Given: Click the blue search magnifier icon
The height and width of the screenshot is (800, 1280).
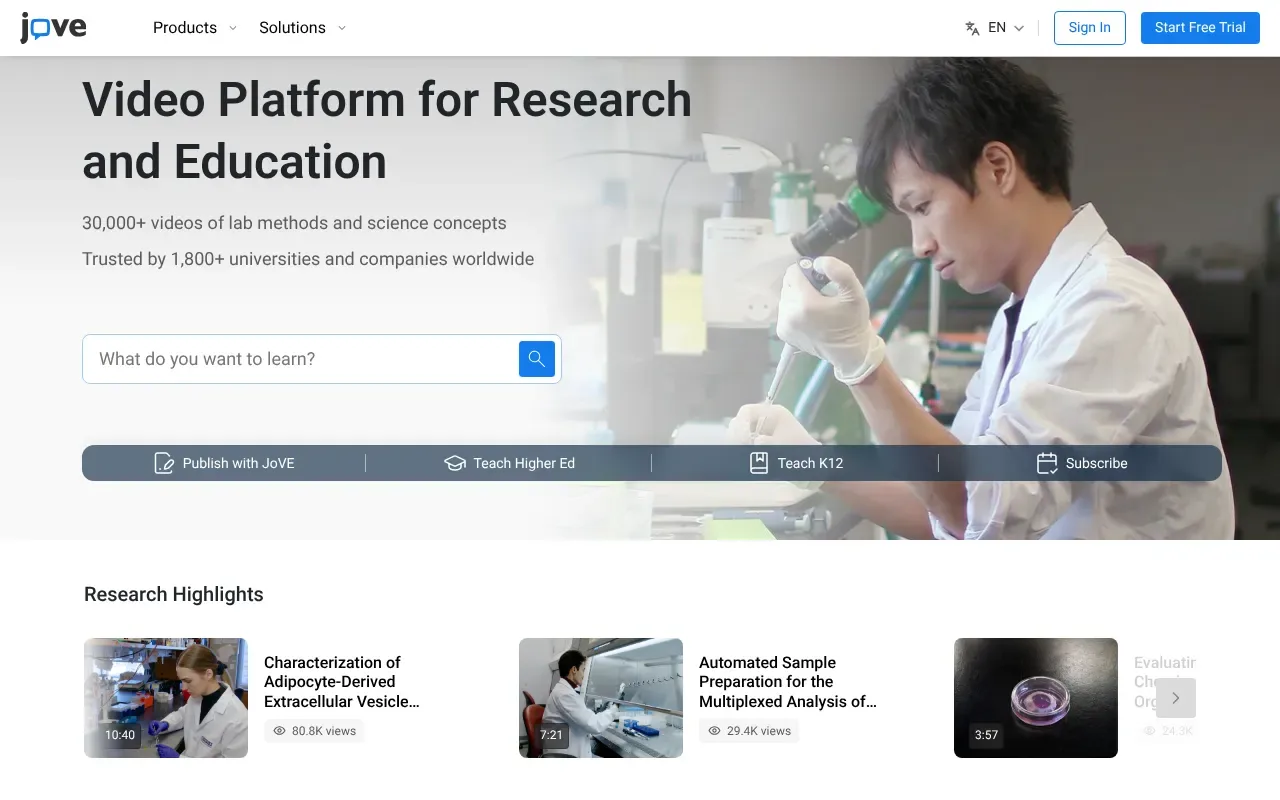Looking at the screenshot, I should (x=536, y=359).
